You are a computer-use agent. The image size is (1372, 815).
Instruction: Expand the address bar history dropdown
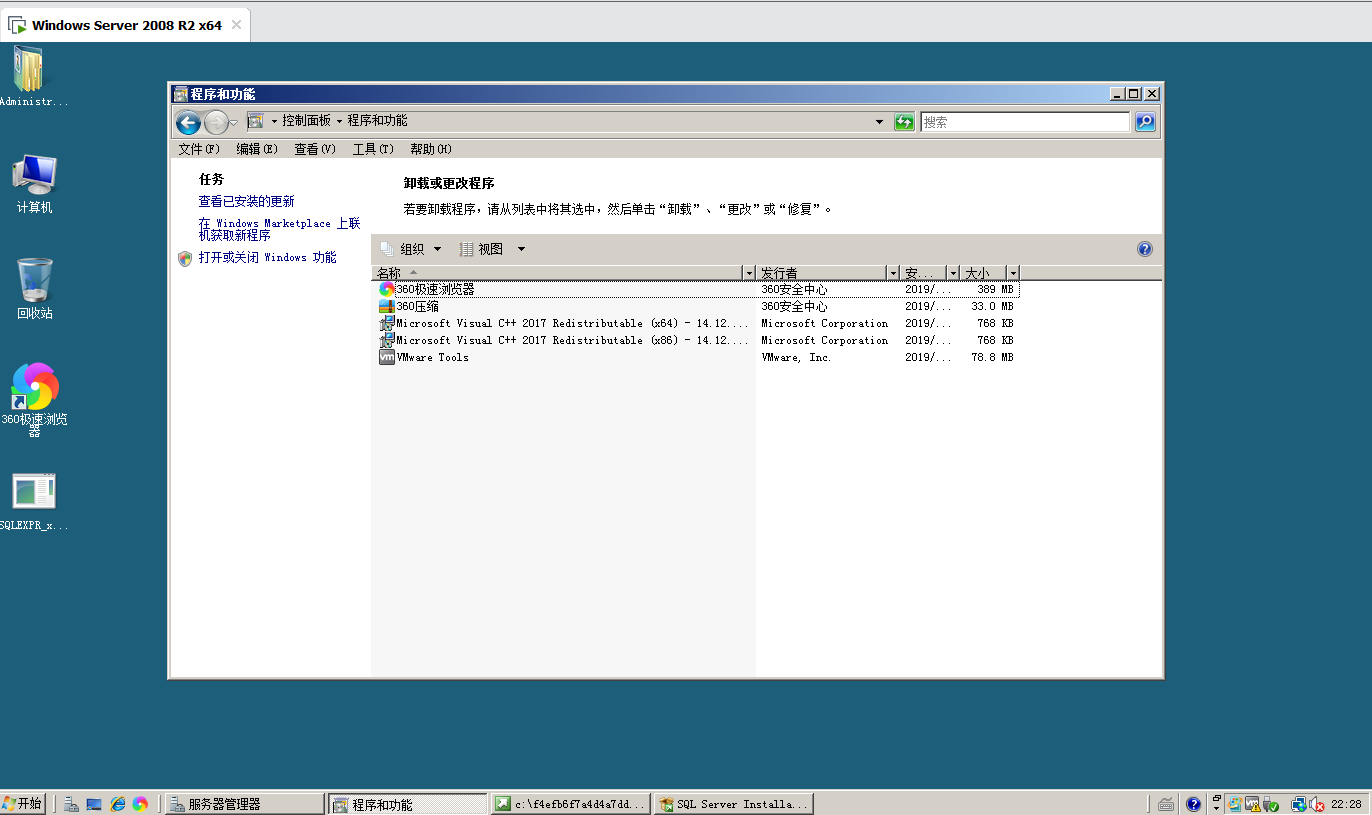tap(879, 122)
